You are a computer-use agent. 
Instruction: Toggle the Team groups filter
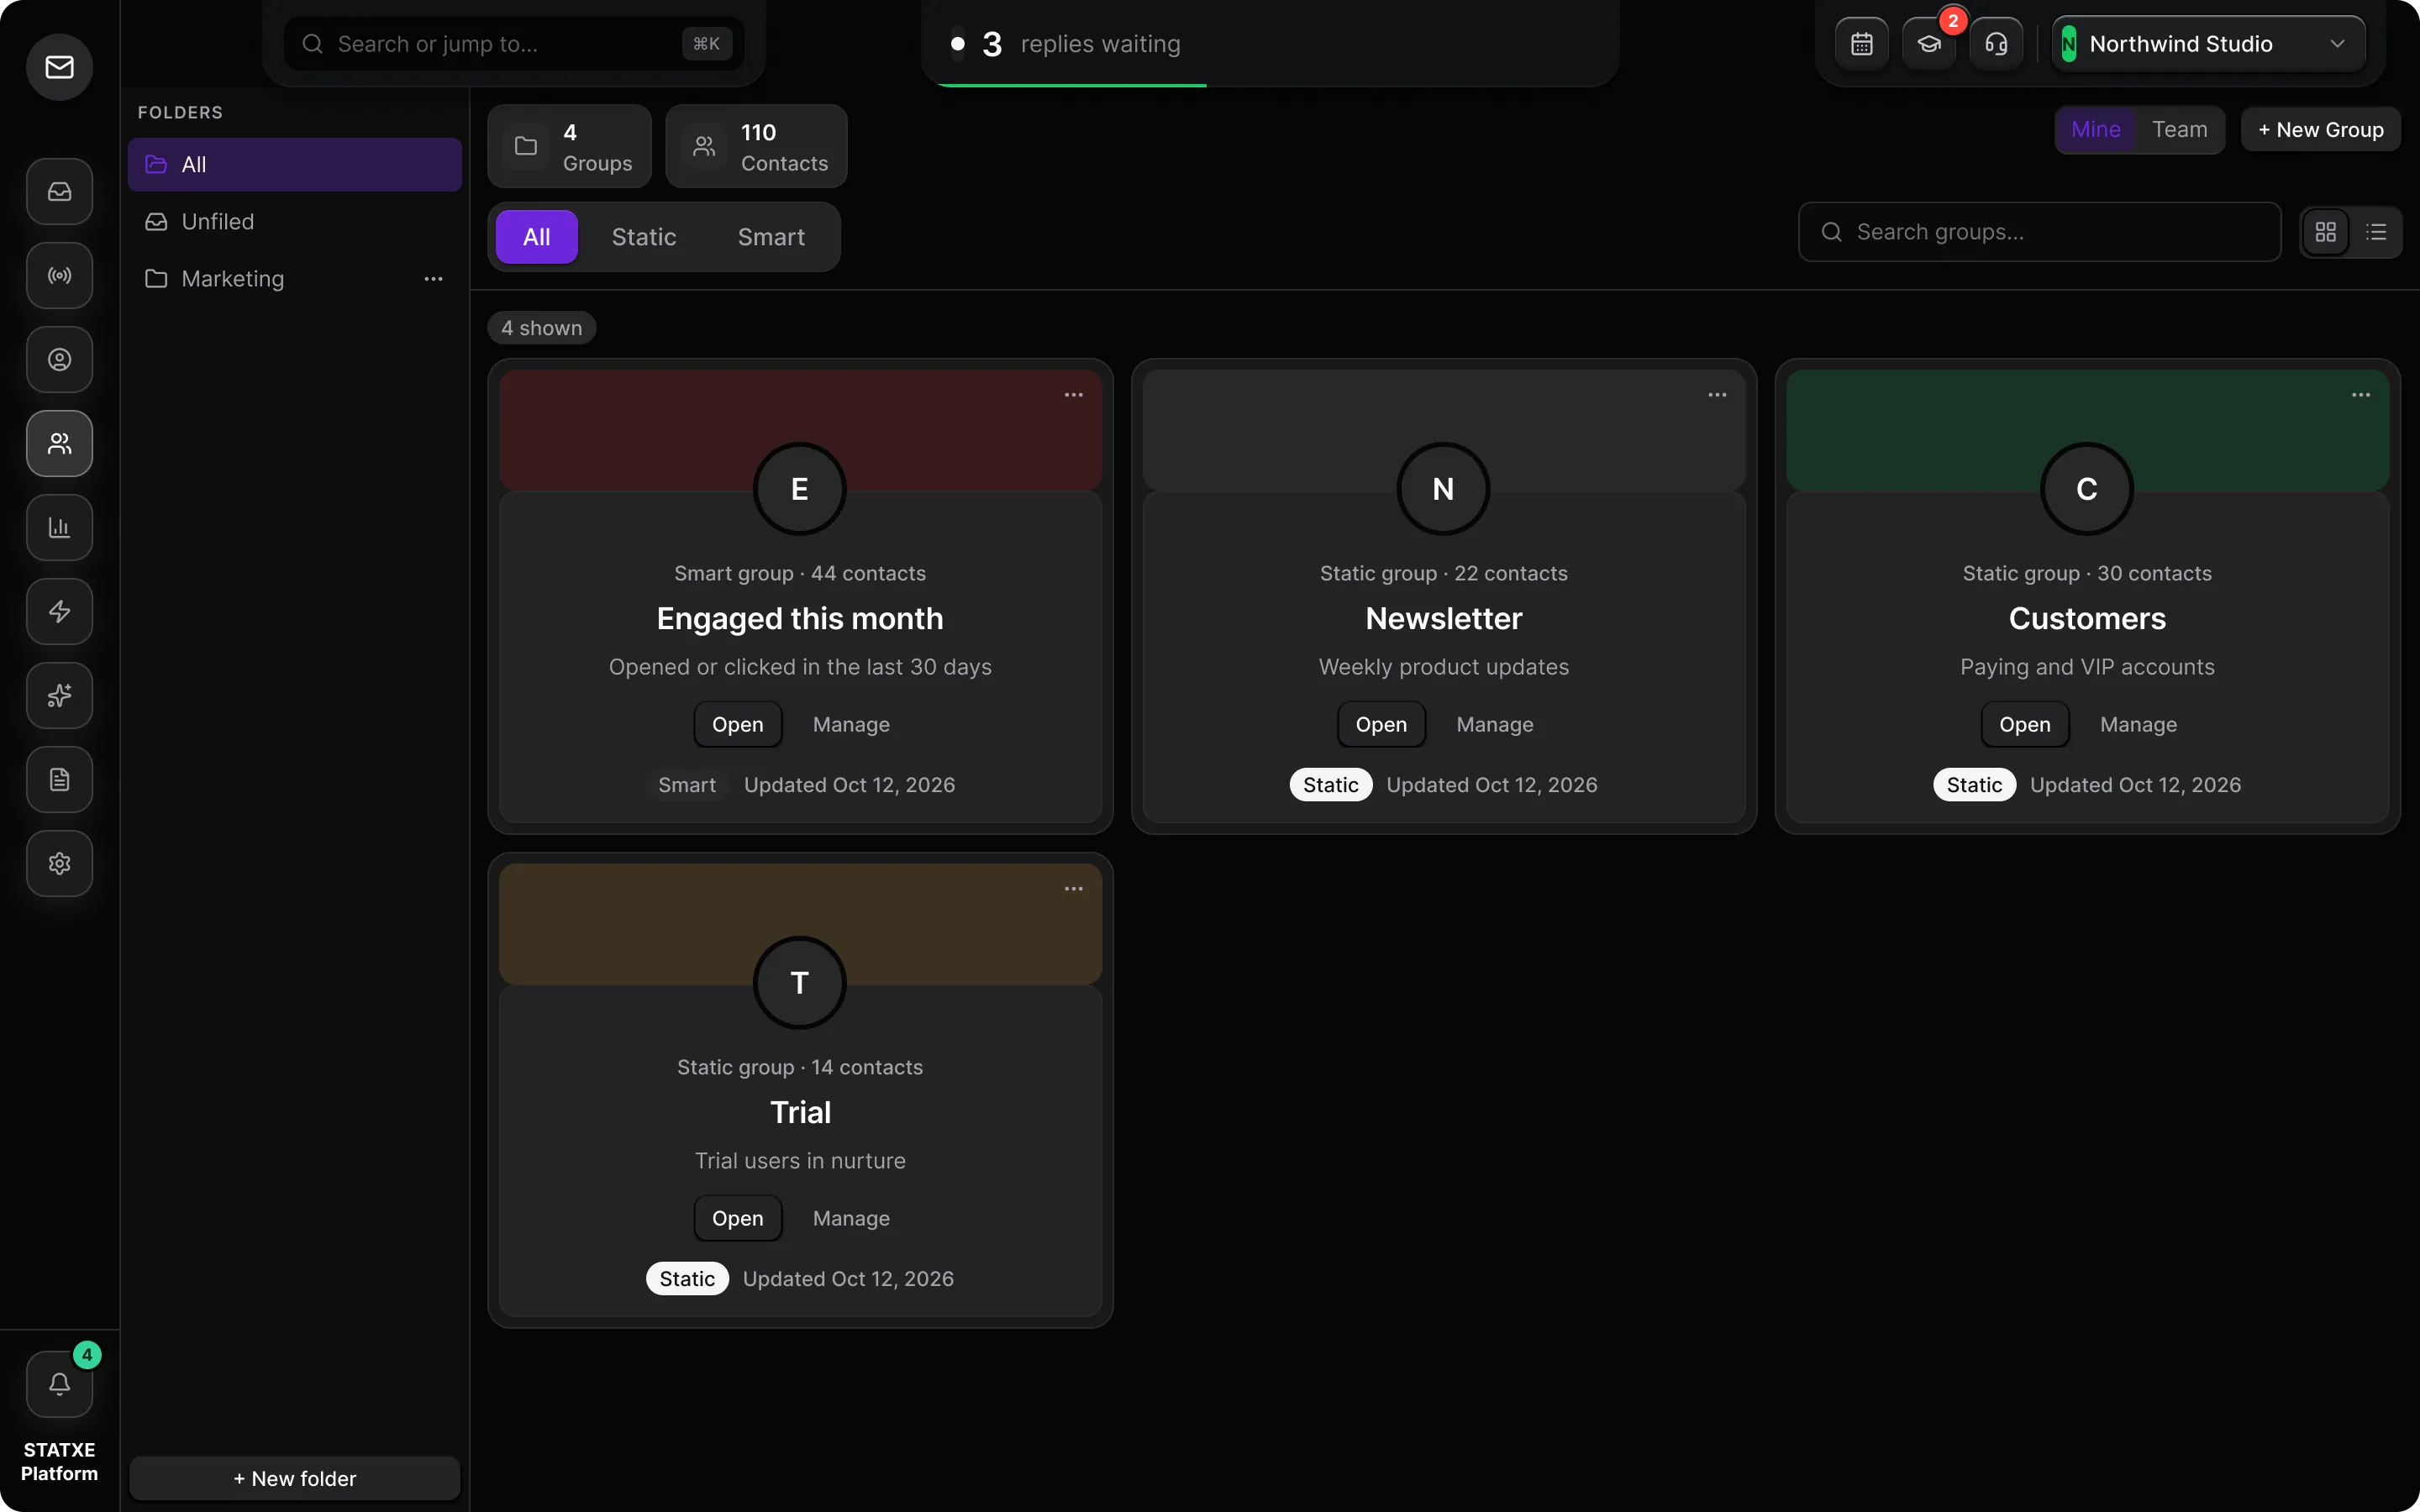2180,130
